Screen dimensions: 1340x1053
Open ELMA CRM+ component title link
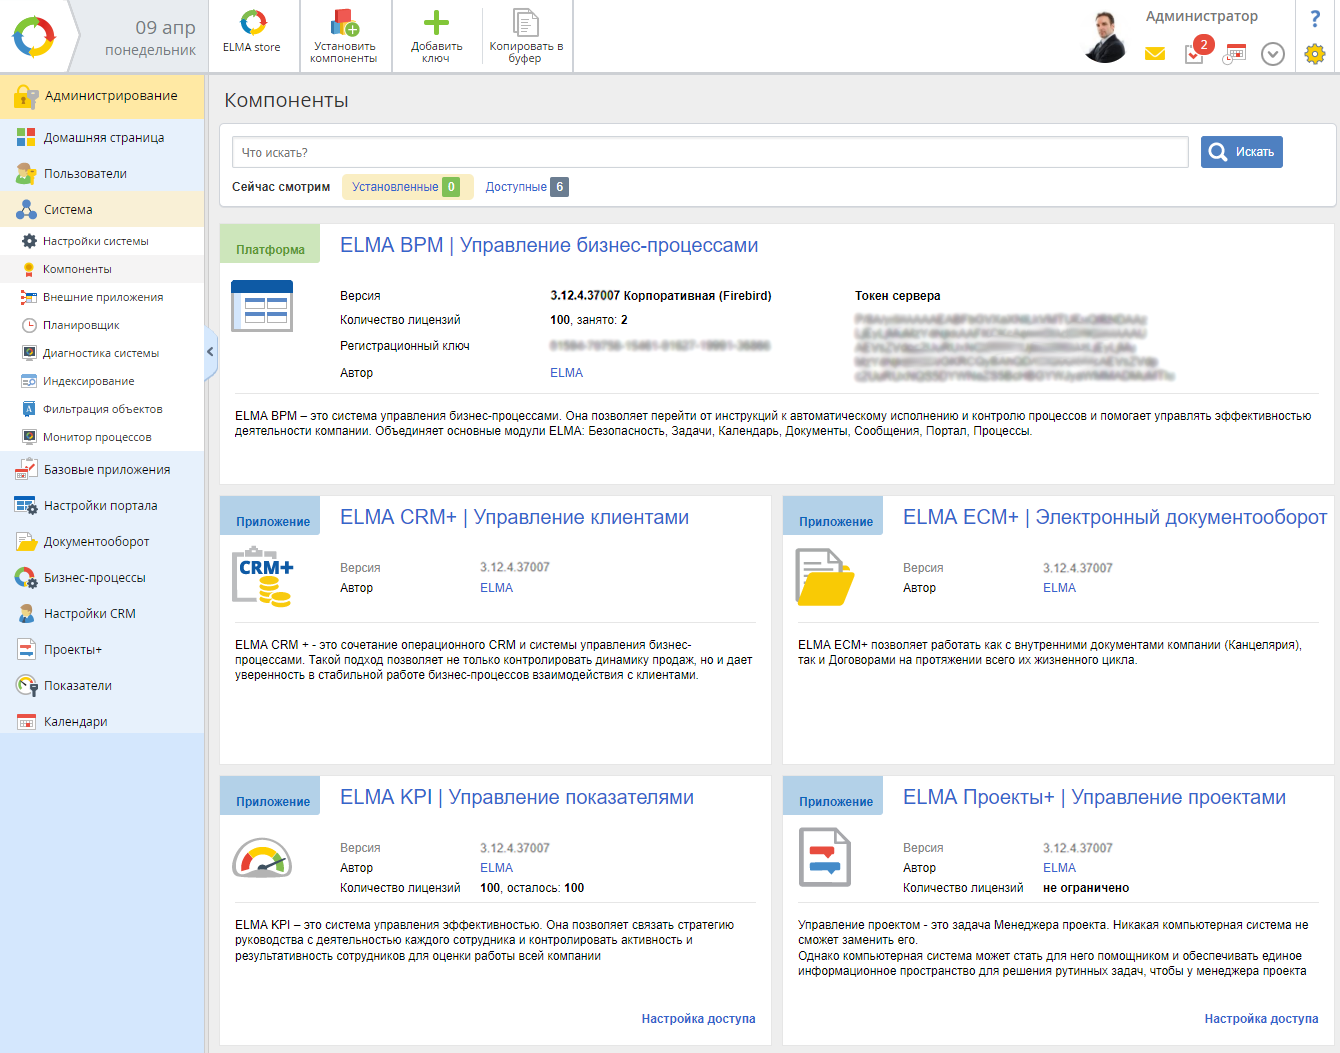coord(514,517)
